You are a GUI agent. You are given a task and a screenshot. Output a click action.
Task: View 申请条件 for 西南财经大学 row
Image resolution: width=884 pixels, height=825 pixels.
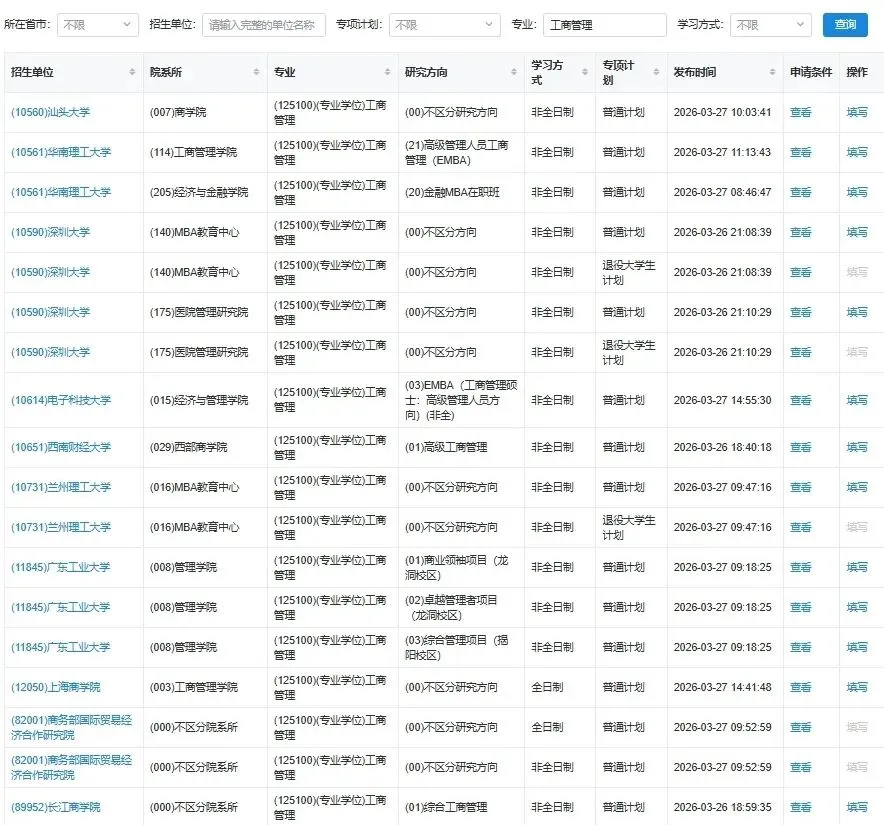coord(801,447)
